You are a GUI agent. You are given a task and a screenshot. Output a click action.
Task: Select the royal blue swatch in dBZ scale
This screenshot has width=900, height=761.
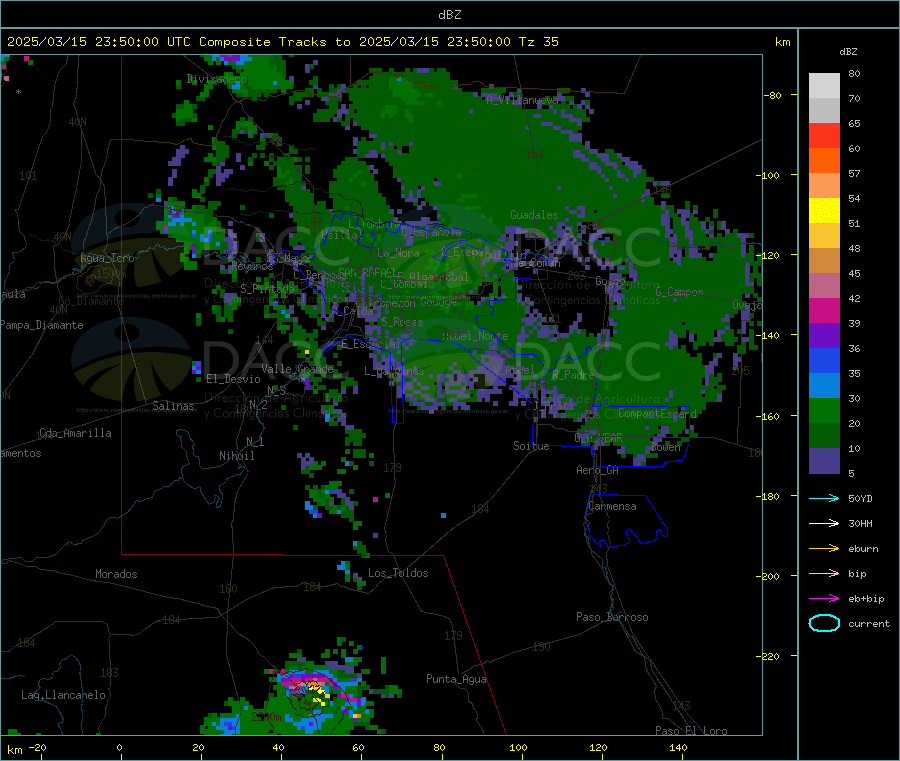(824, 360)
